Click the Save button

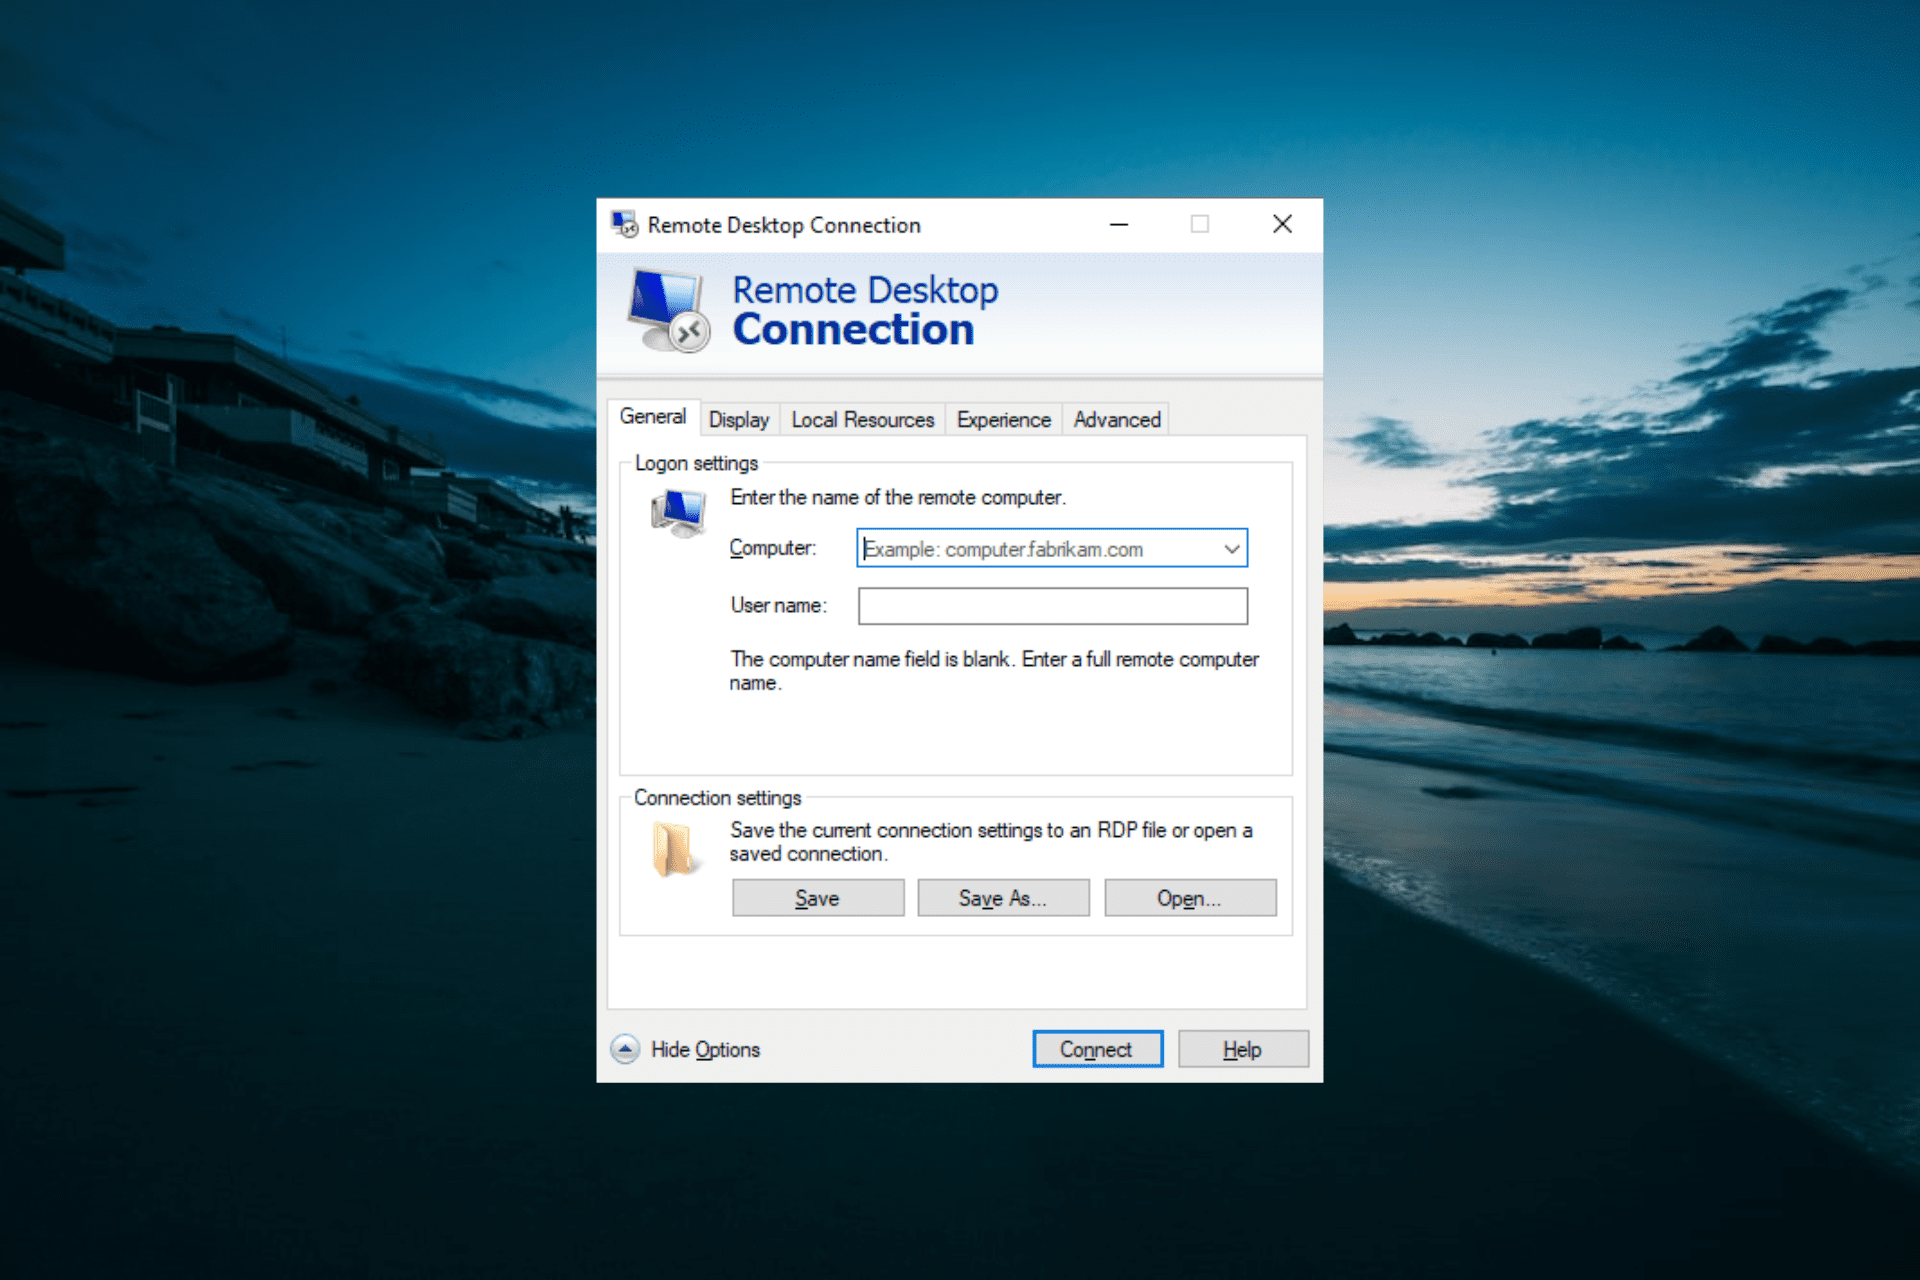point(818,898)
